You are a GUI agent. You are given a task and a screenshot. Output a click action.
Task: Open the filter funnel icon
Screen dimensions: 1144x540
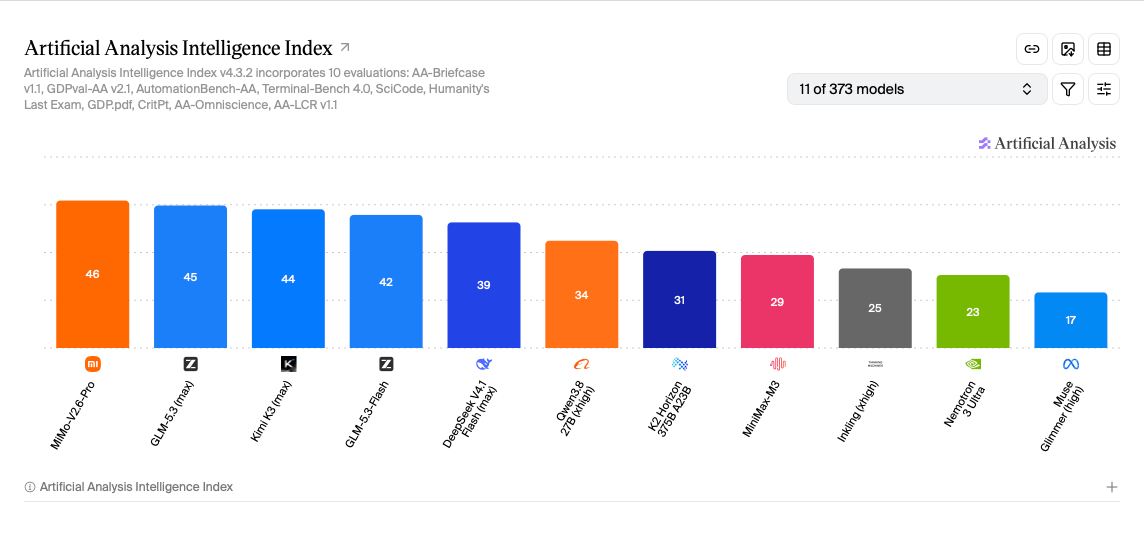(1068, 89)
